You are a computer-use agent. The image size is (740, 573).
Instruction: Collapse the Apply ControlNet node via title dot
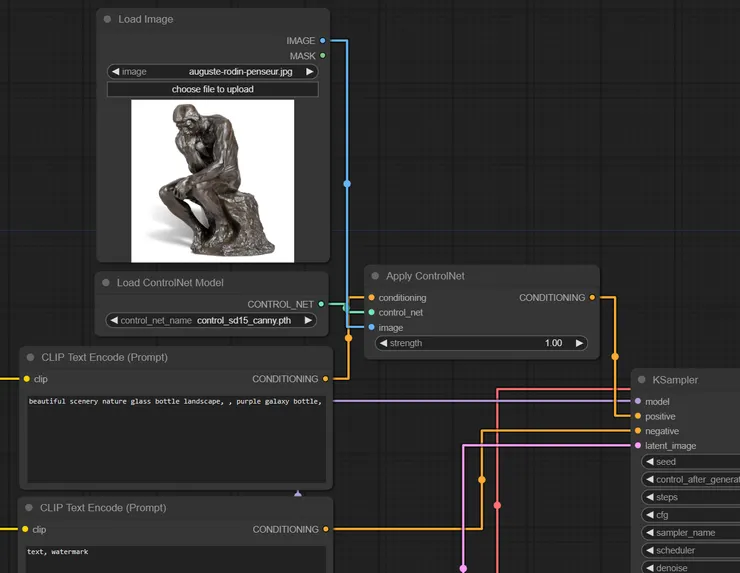pyautogui.click(x=376, y=276)
